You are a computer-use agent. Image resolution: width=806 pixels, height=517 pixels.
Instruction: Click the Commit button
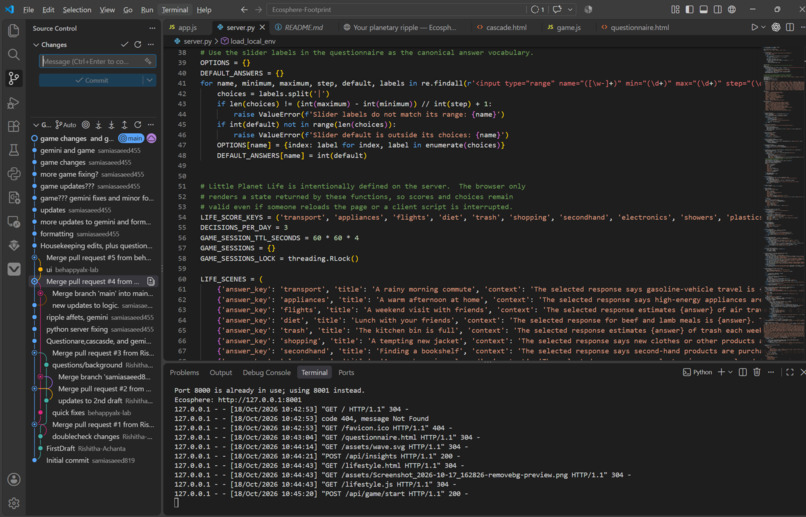(91, 80)
